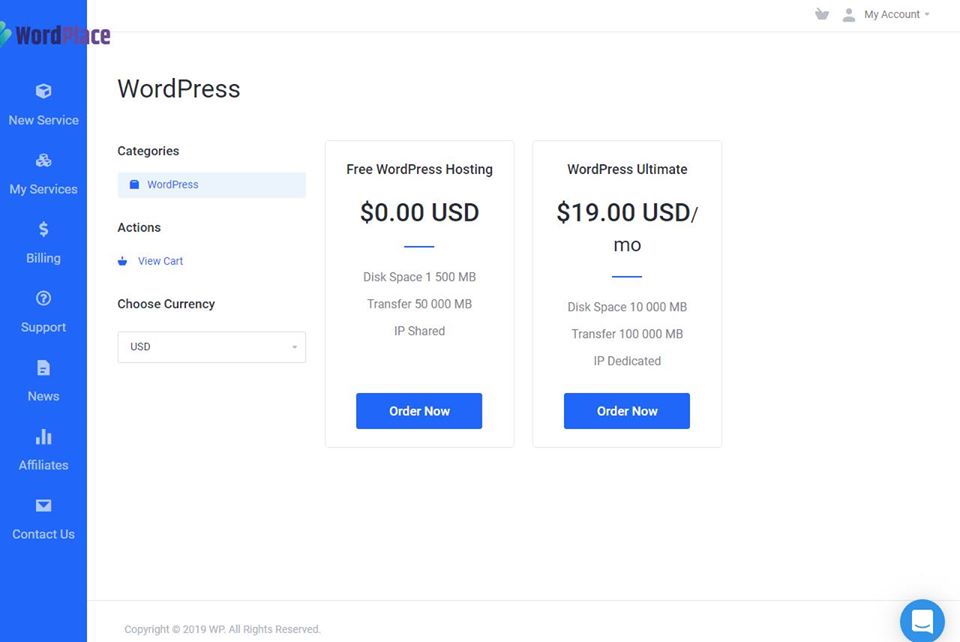Order the Free WordPress Hosting plan
960x642 pixels.
tap(419, 411)
